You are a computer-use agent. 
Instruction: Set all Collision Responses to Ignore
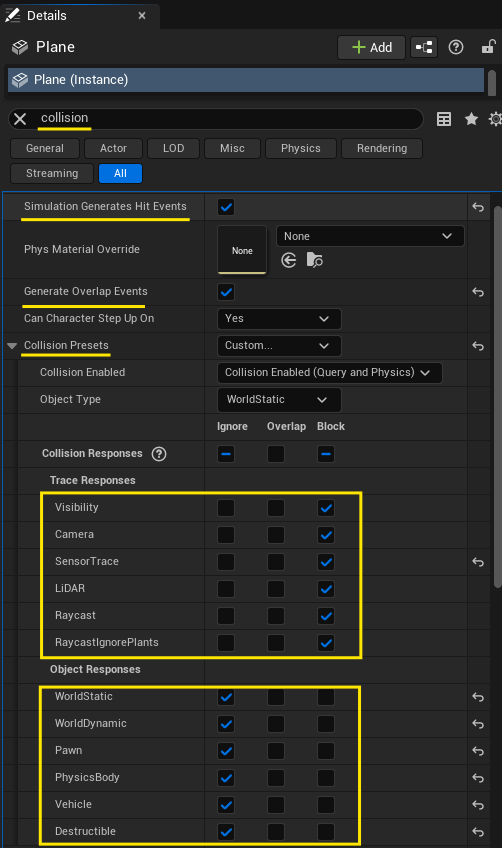pyautogui.click(x=226, y=454)
